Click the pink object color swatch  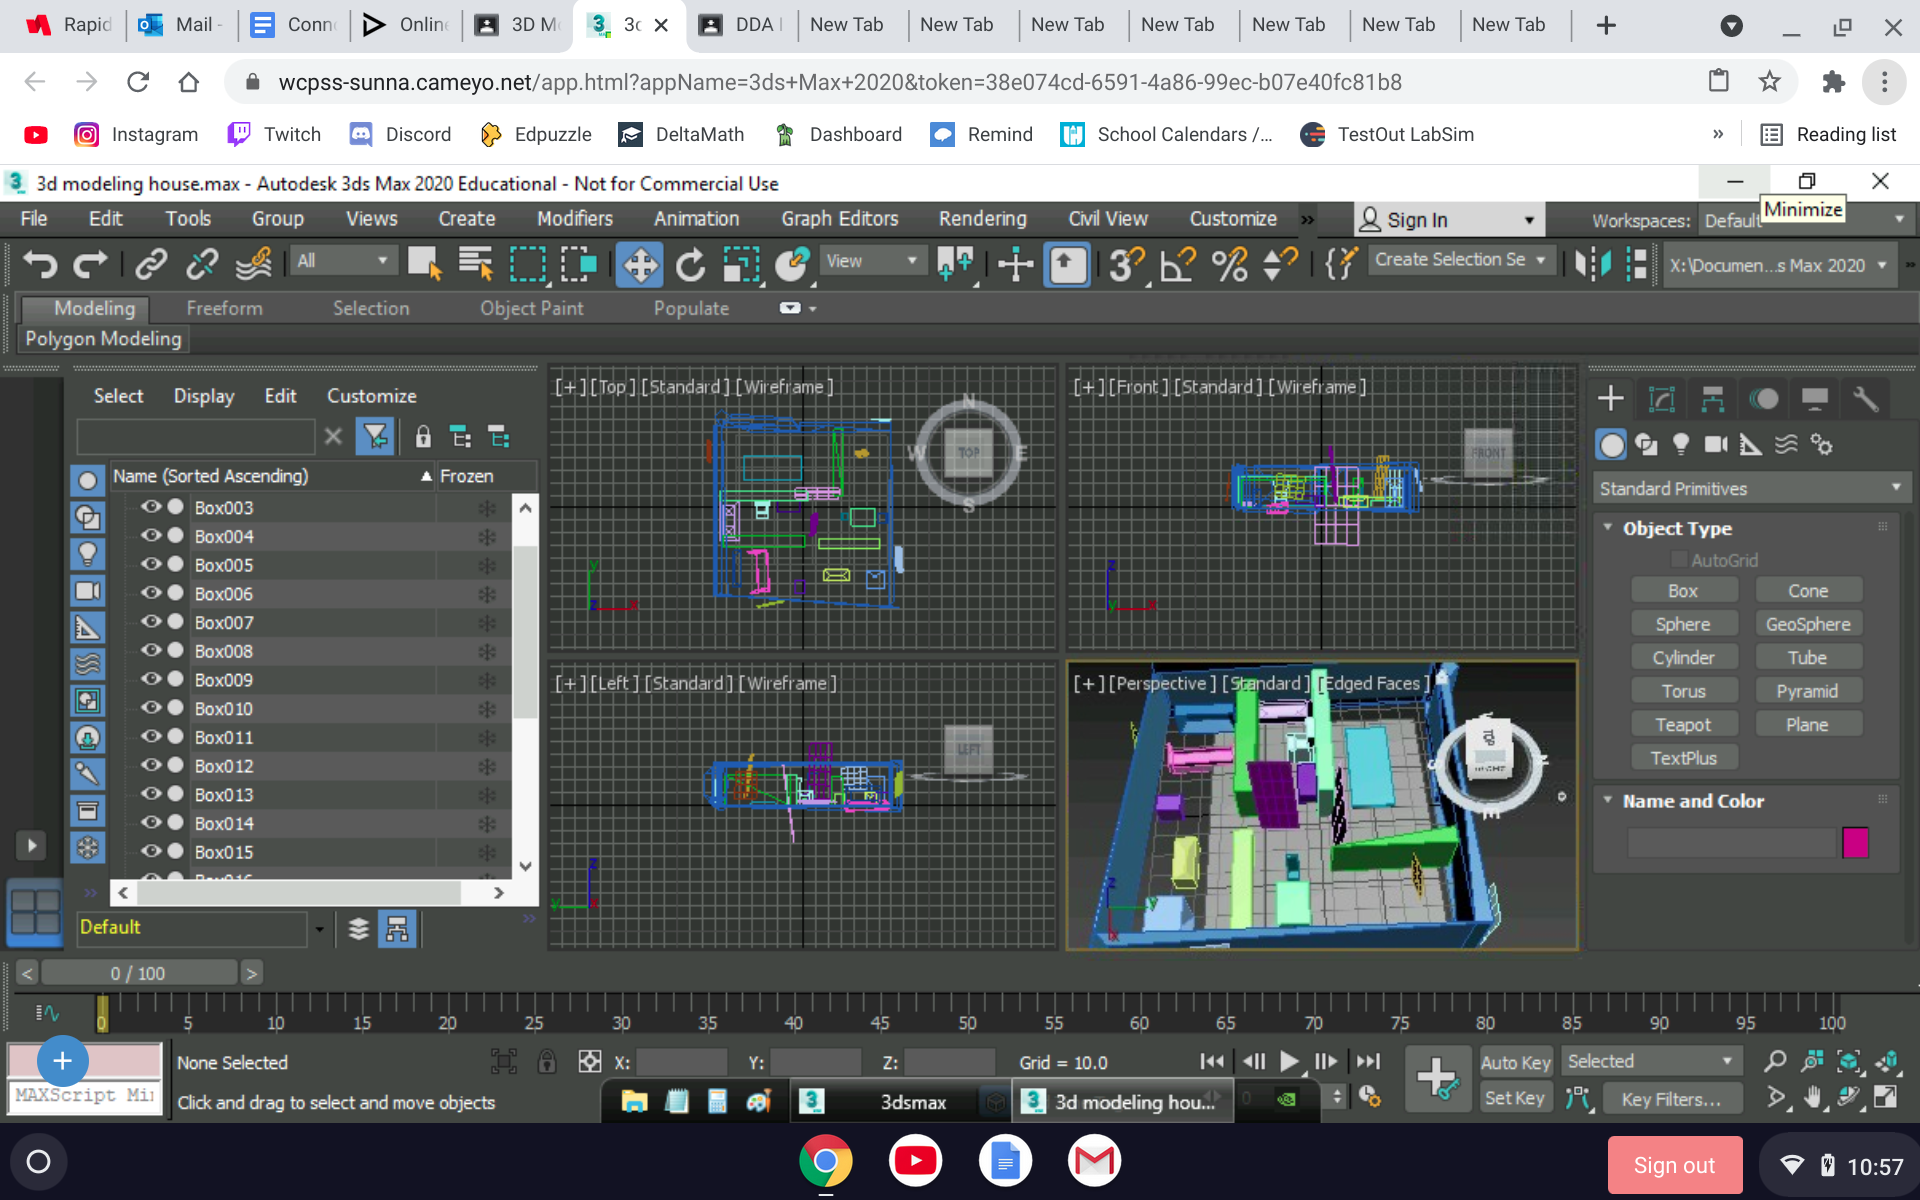(1857, 843)
